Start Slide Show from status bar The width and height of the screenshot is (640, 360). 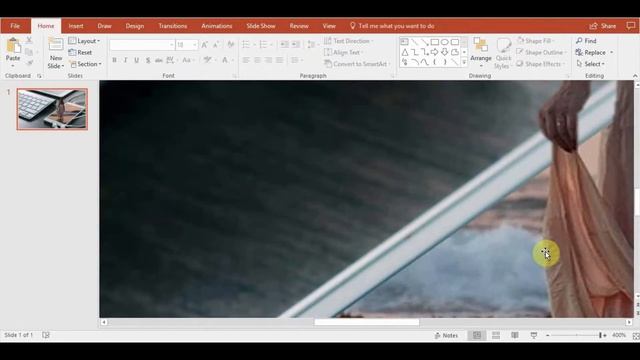(x=534, y=336)
